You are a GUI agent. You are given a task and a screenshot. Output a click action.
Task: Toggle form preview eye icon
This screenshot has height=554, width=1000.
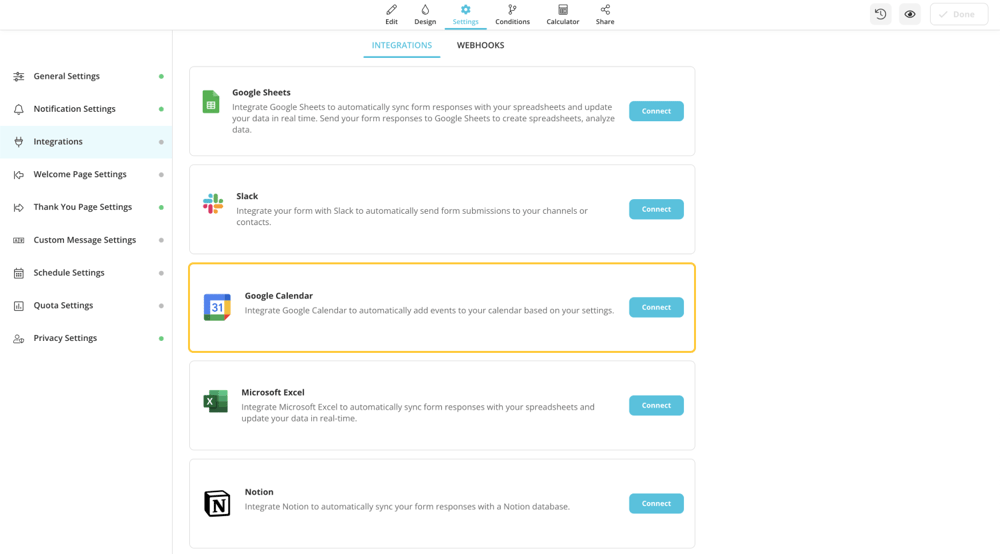[910, 14]
